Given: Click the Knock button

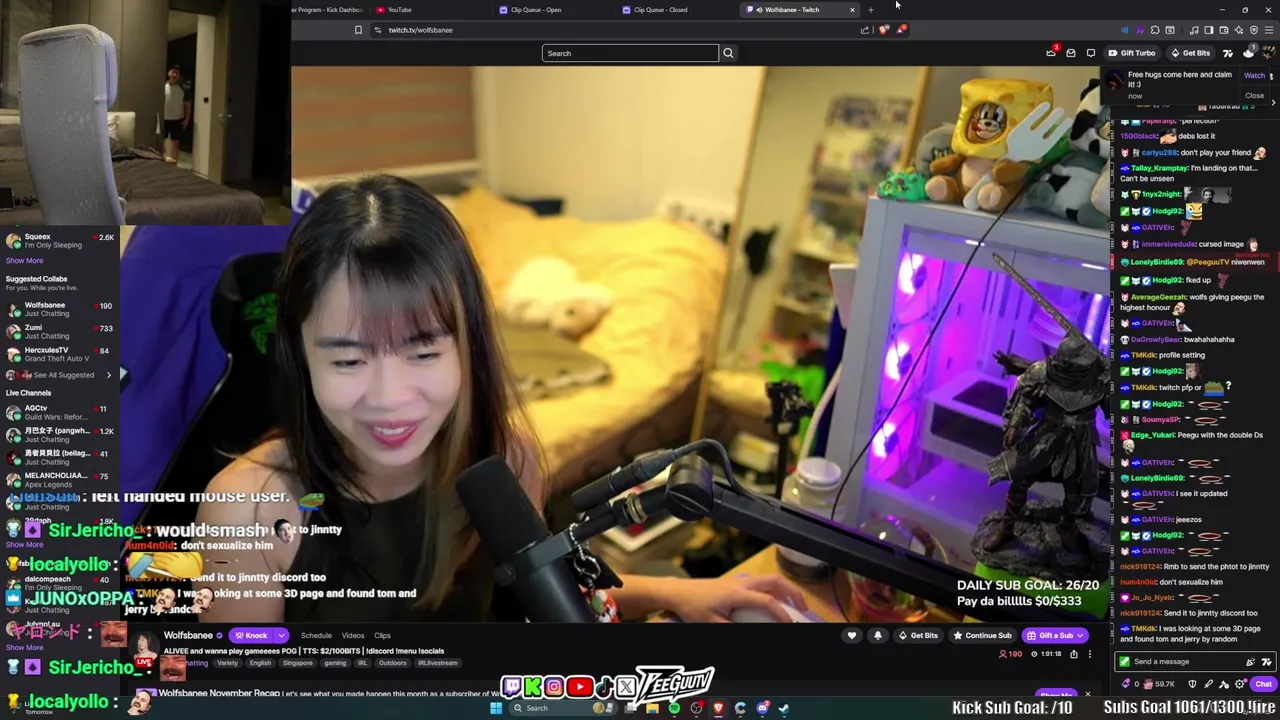Looking at the screenshot, I should [250, 636].
